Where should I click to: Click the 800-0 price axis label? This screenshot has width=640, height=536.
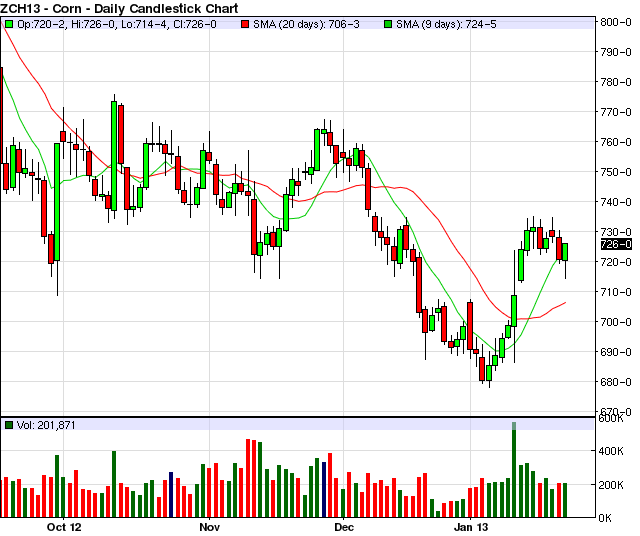coord(616,22)
